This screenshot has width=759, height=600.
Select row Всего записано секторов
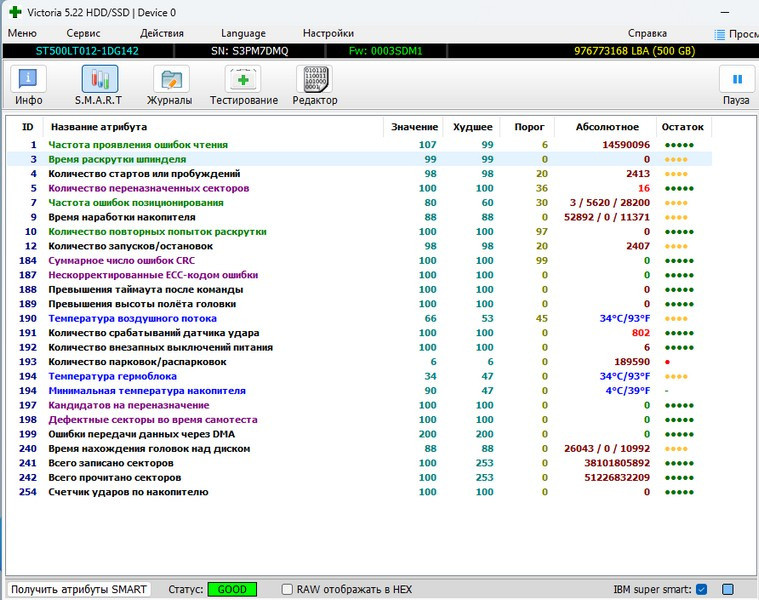pos(359,463)
